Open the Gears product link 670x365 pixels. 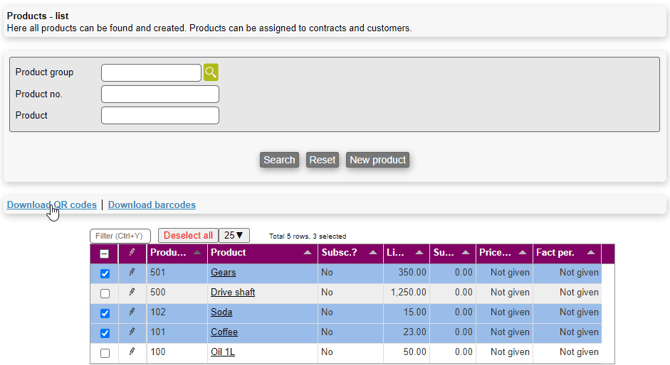tap(223, 272)
